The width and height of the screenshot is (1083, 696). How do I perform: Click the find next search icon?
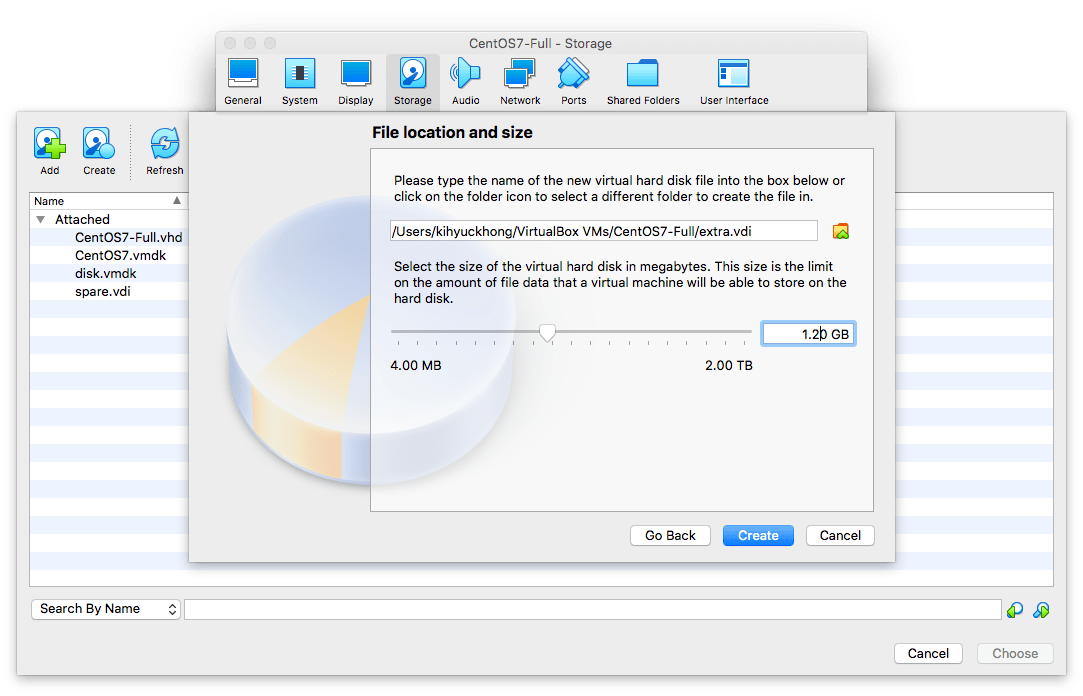pyautogui.click(x=1041, y=610)
